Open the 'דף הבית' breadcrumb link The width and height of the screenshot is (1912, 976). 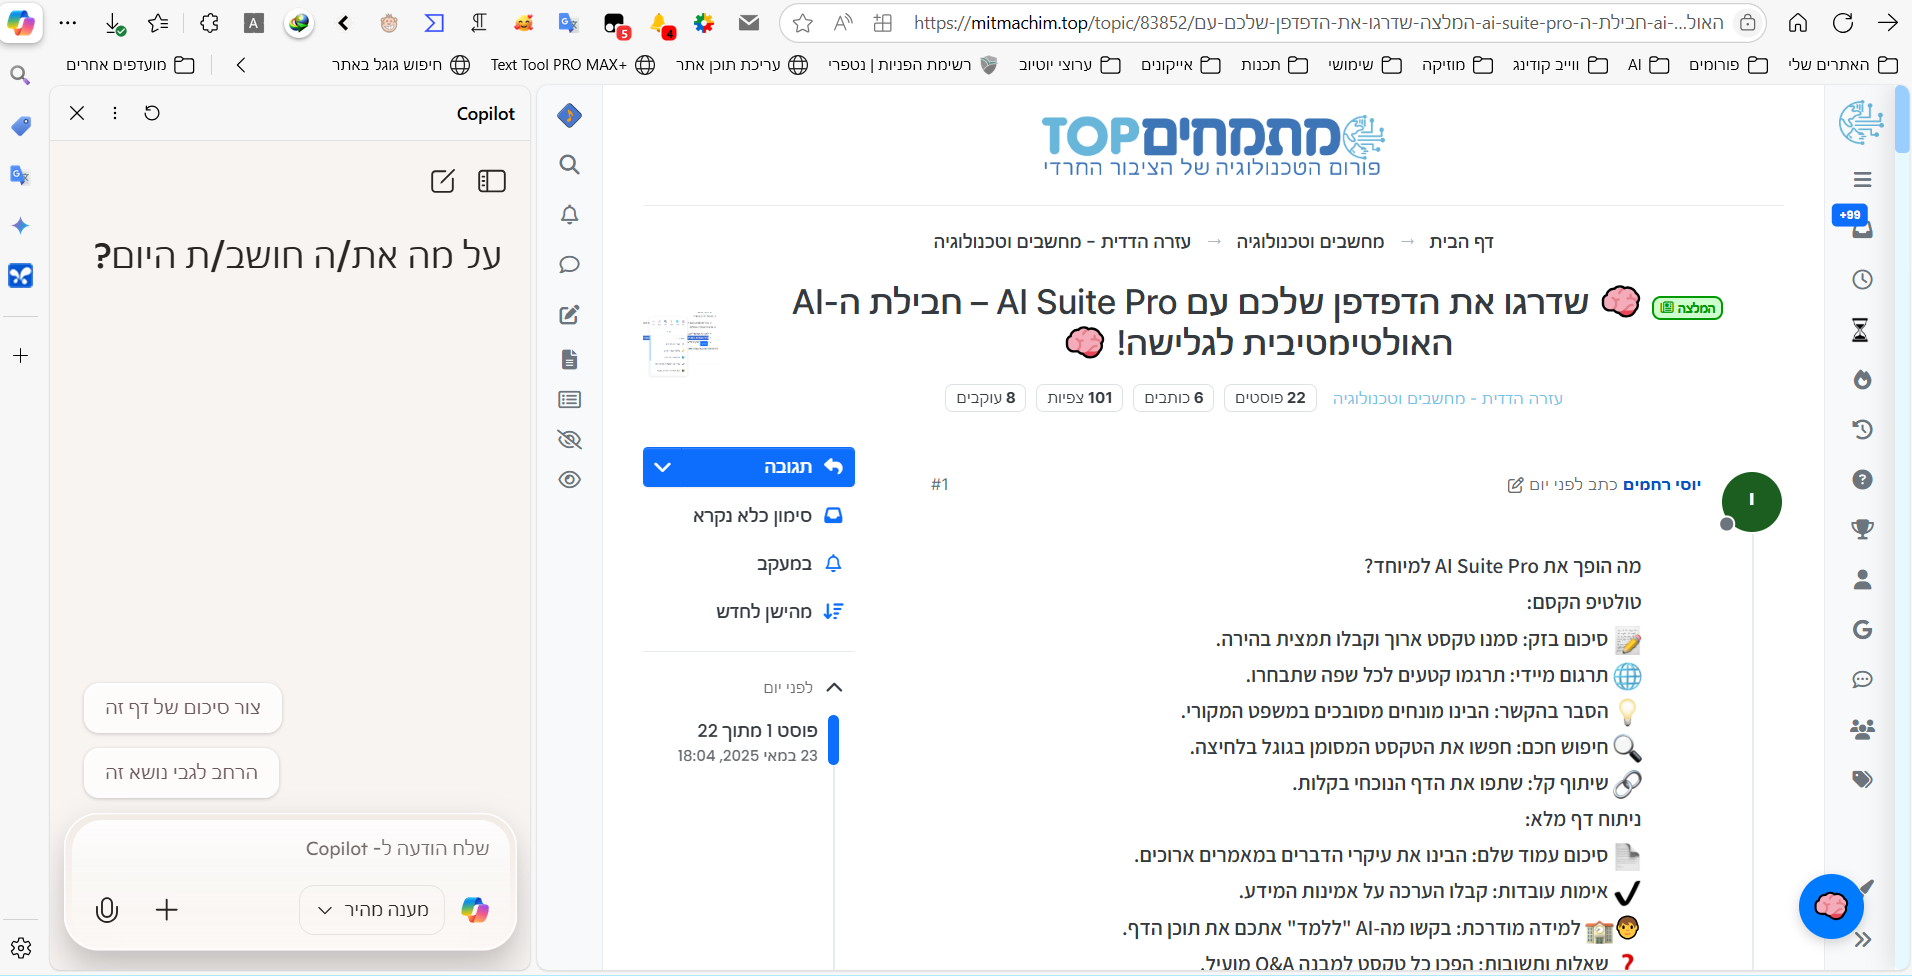click(1461, 242)
